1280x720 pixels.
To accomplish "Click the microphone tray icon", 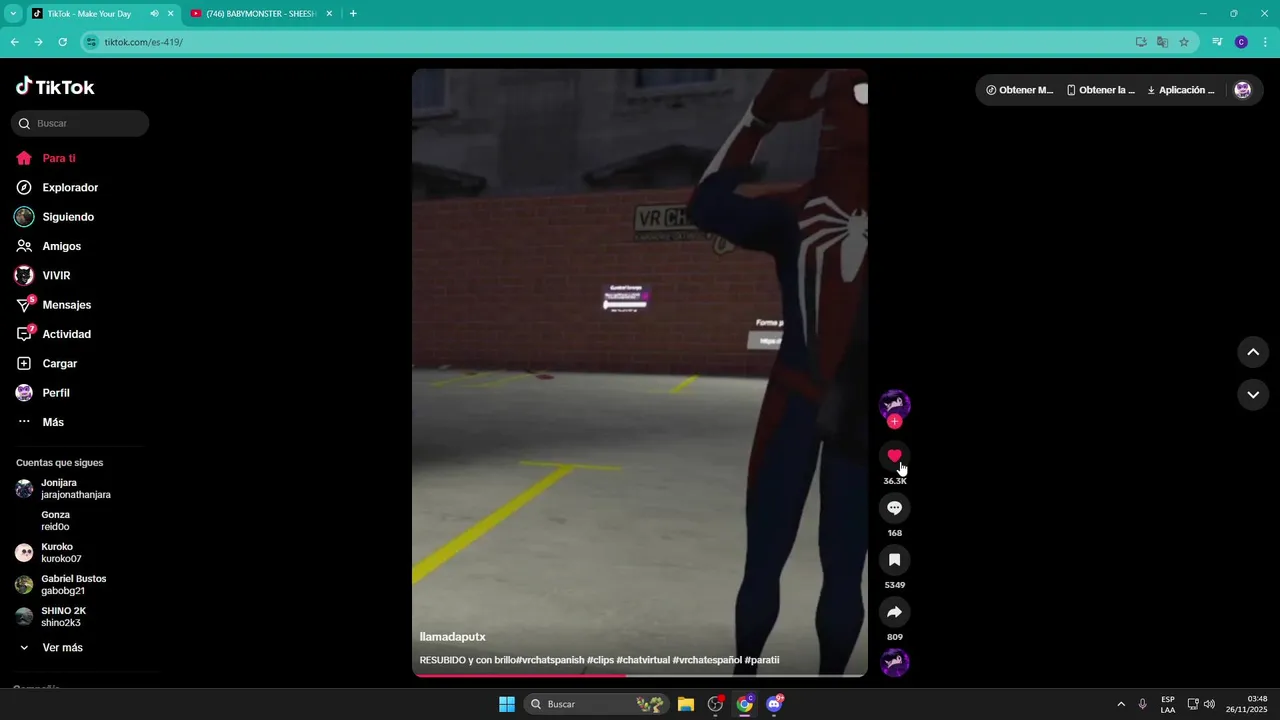I will click(x=1143, y=704).
